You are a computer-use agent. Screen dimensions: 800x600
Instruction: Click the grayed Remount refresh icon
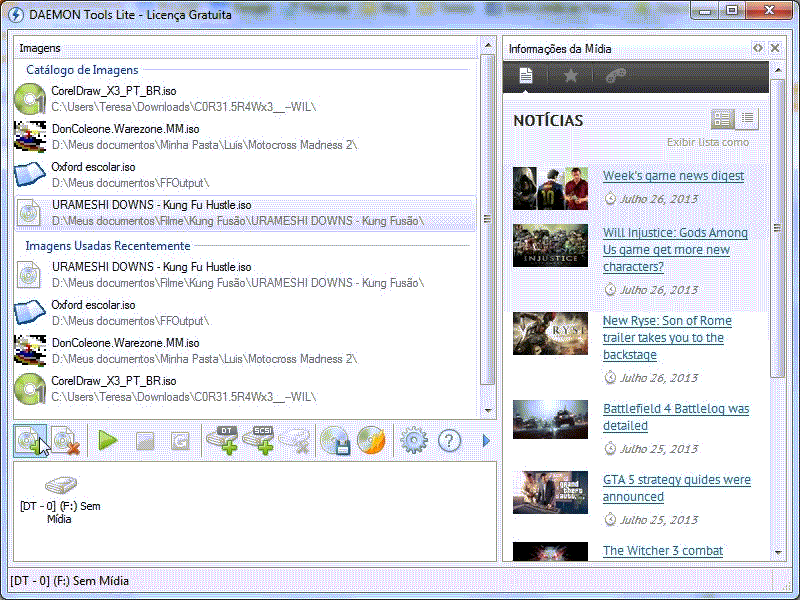pos(181,441)
